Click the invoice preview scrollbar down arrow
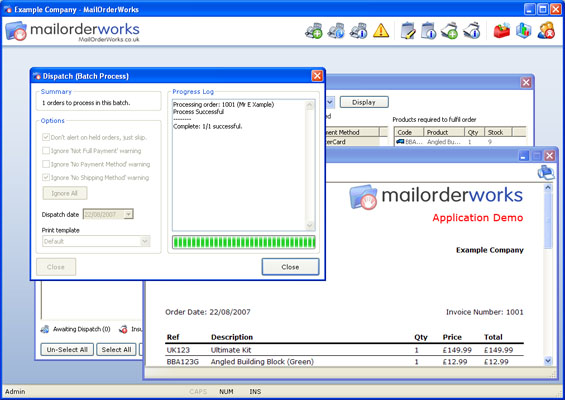565x400 pixels. point(548,361)
